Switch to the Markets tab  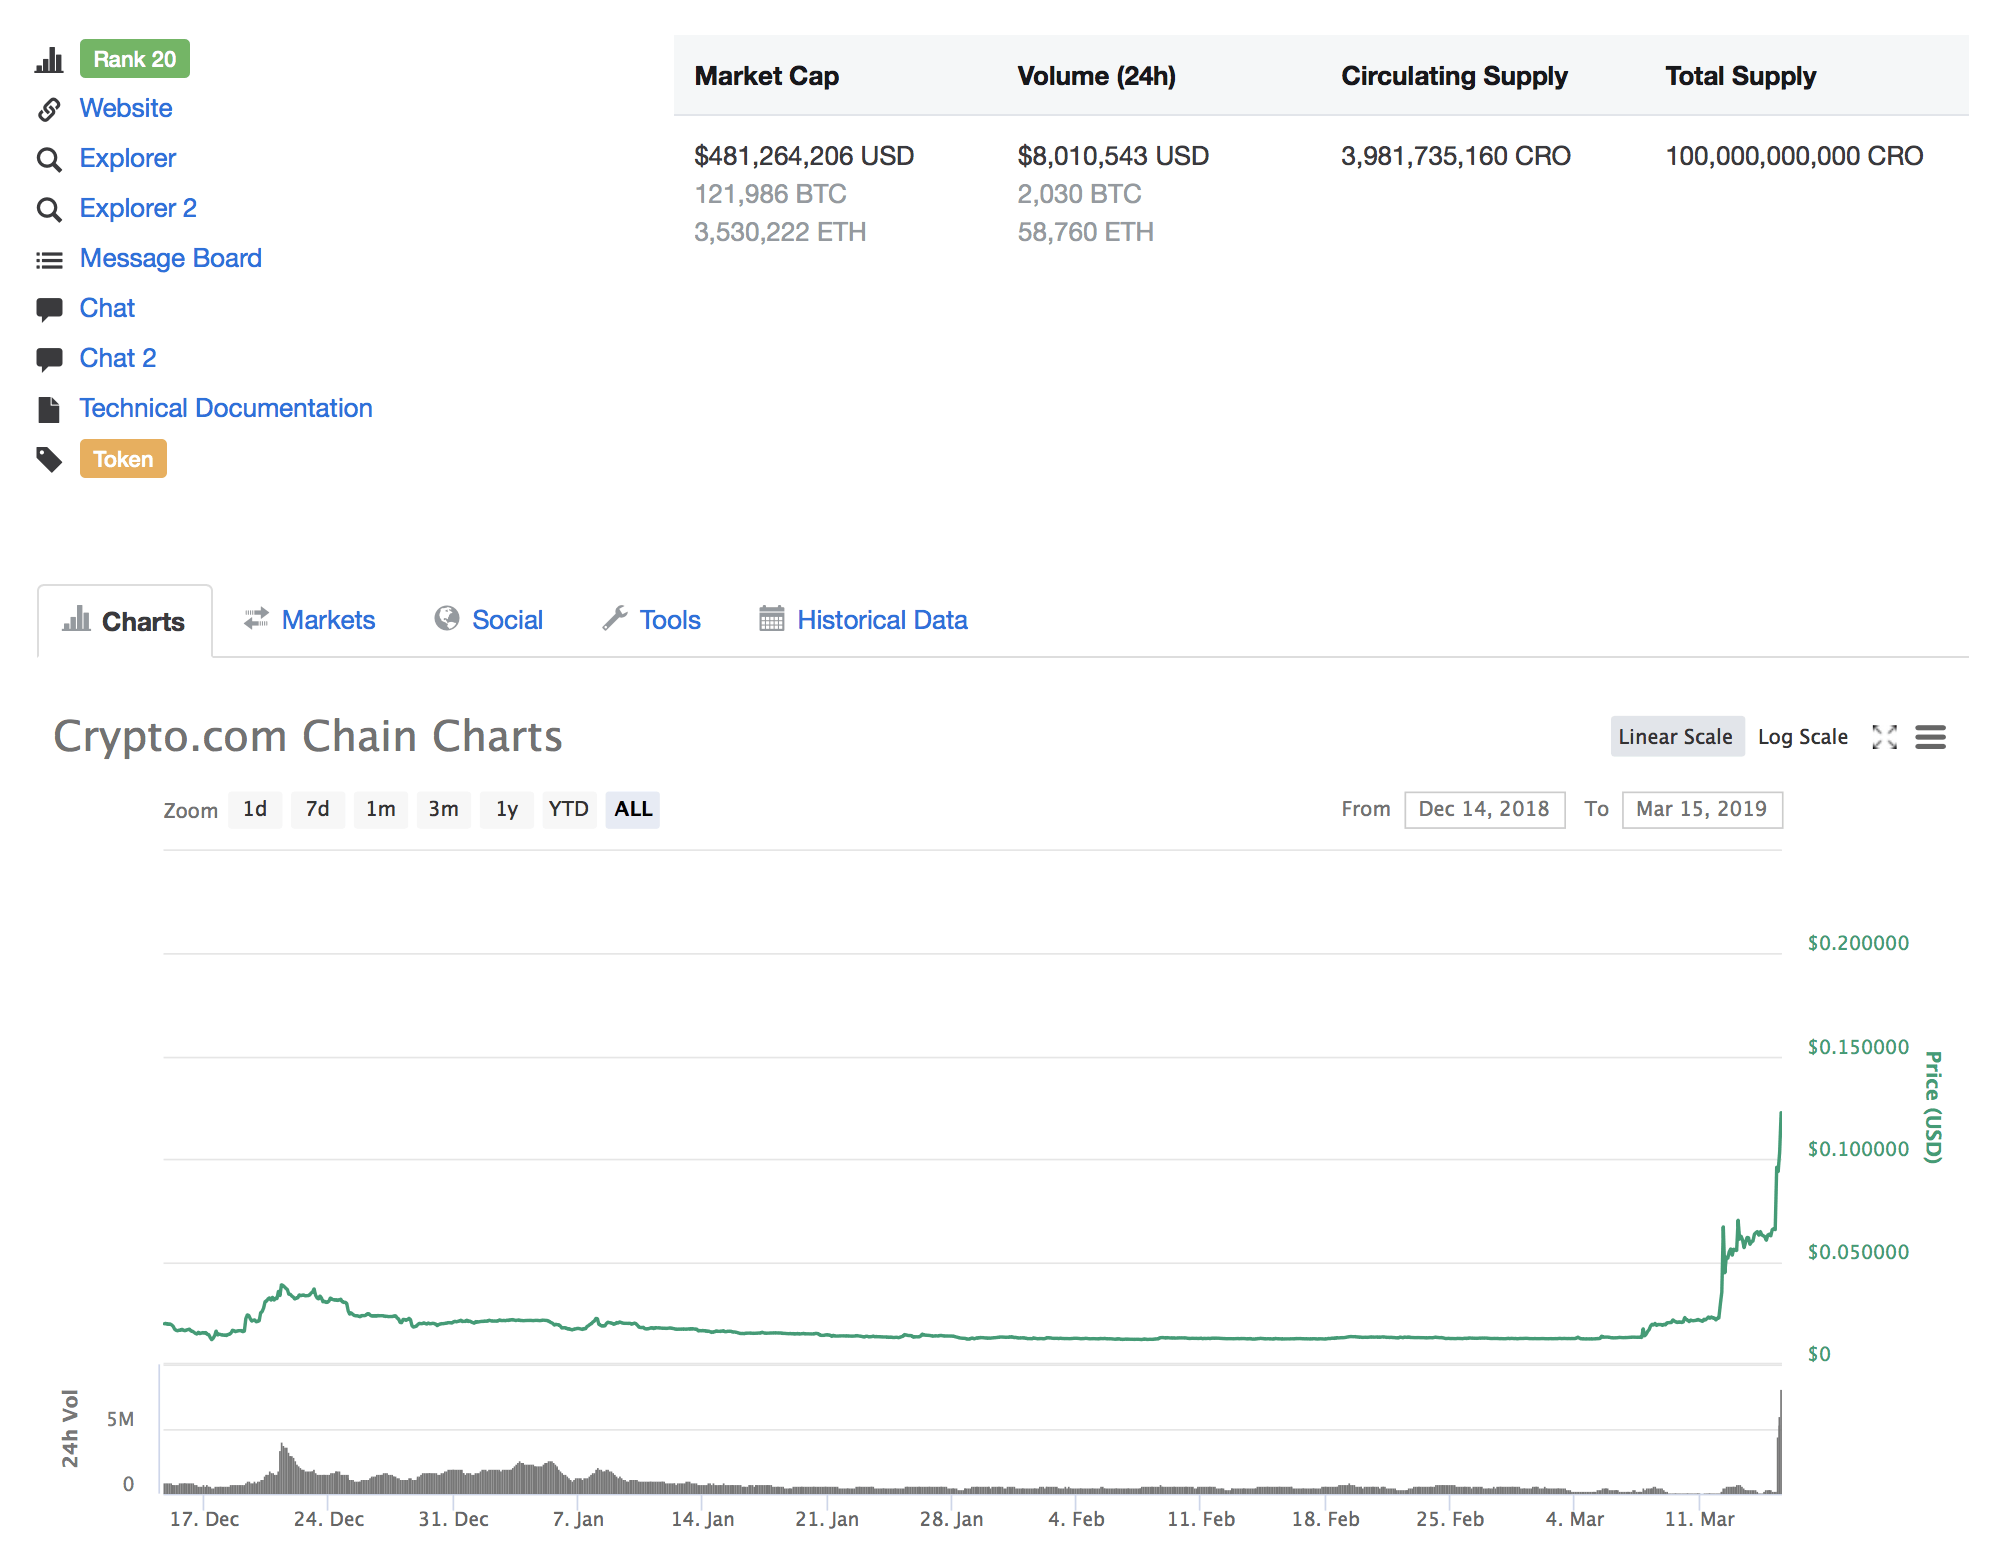310,620
